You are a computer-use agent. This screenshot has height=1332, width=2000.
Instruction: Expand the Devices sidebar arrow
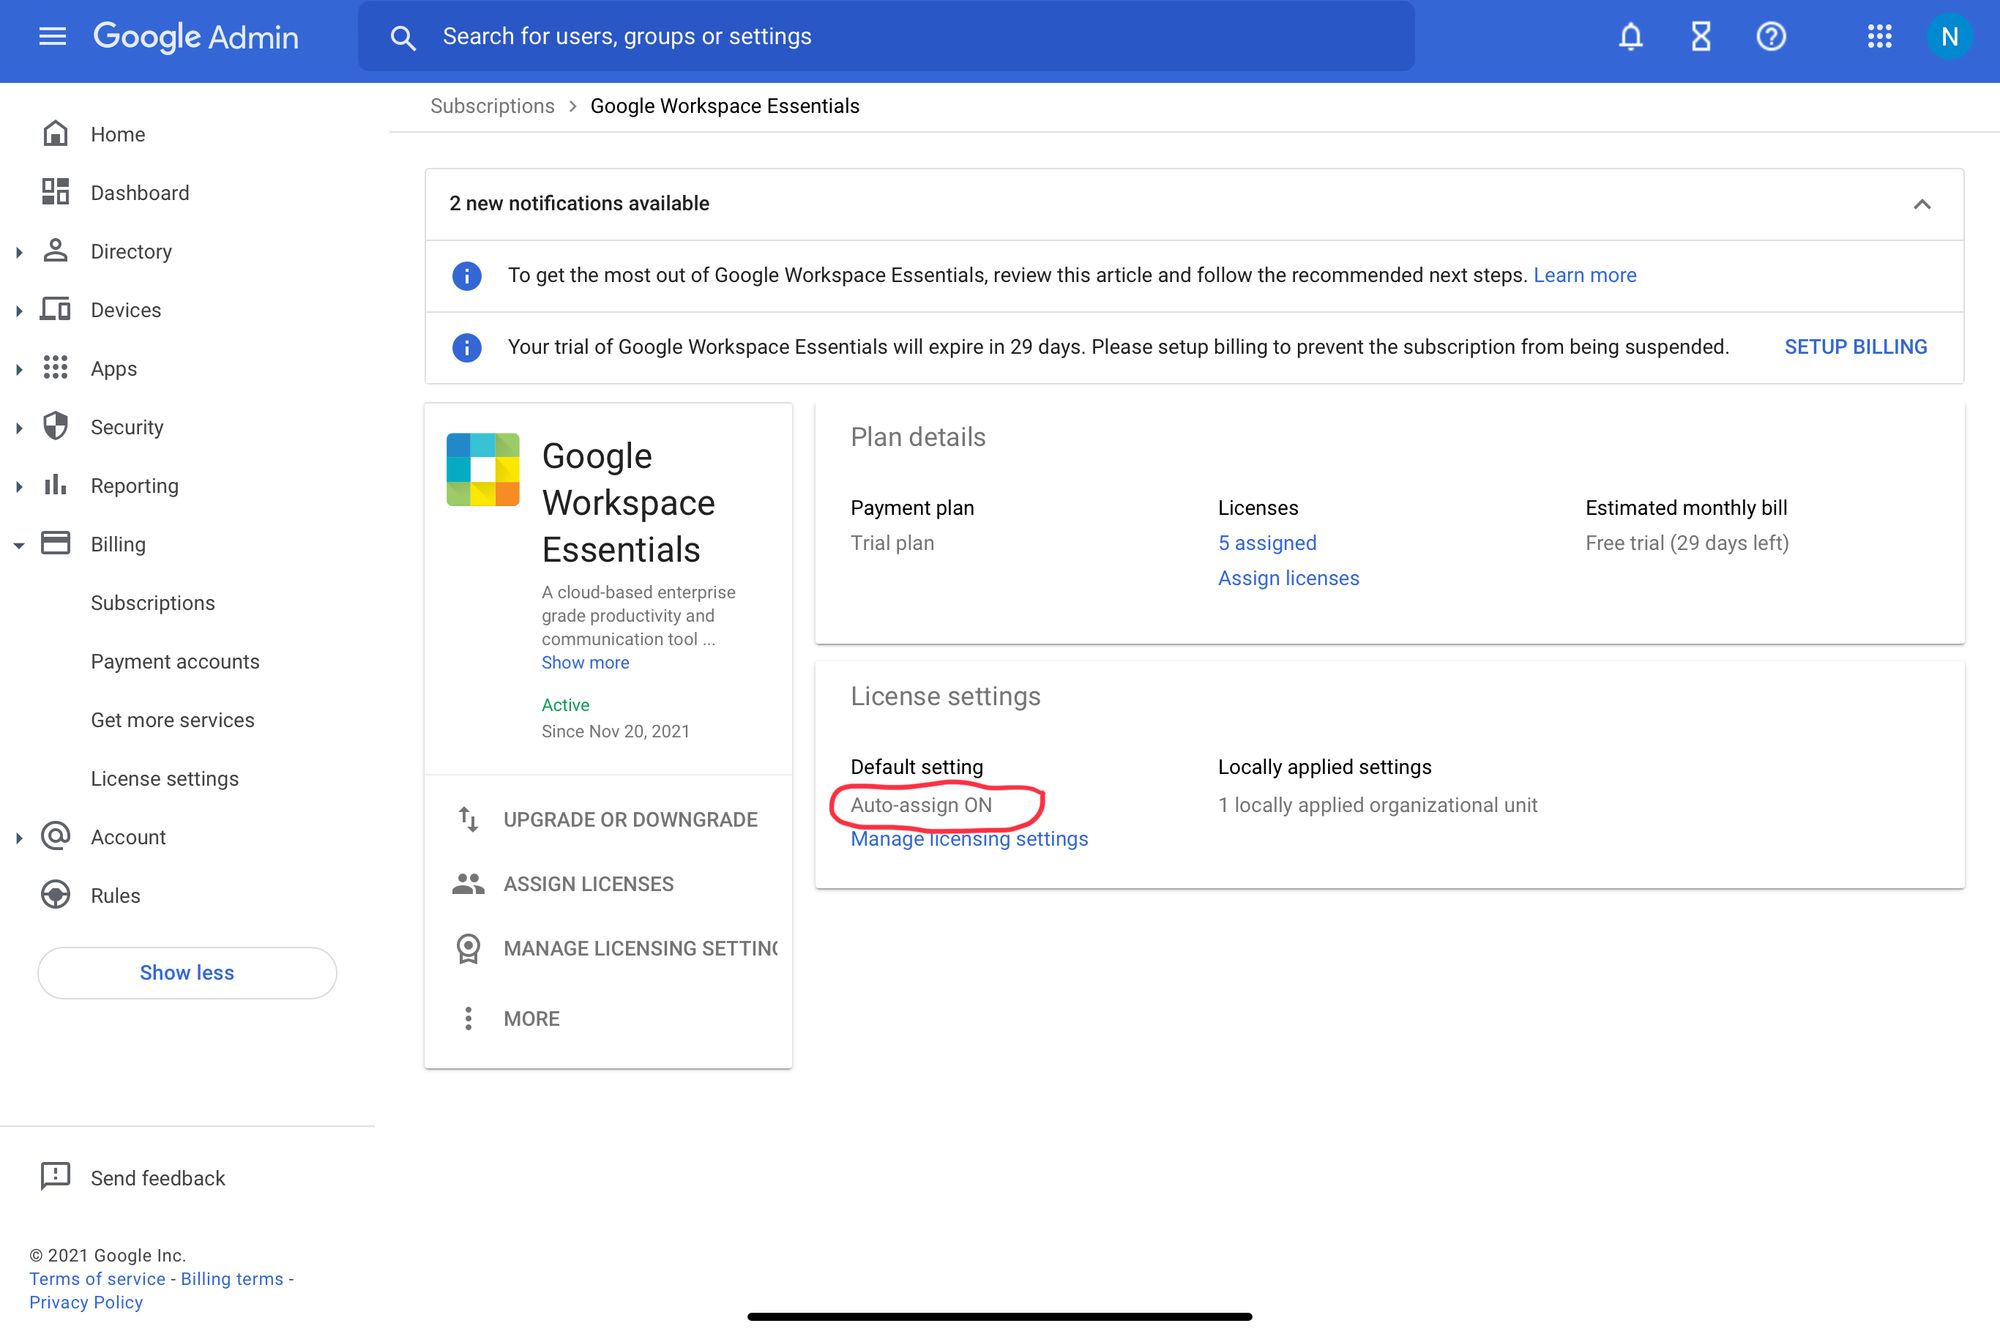click(x=19, y=311)
